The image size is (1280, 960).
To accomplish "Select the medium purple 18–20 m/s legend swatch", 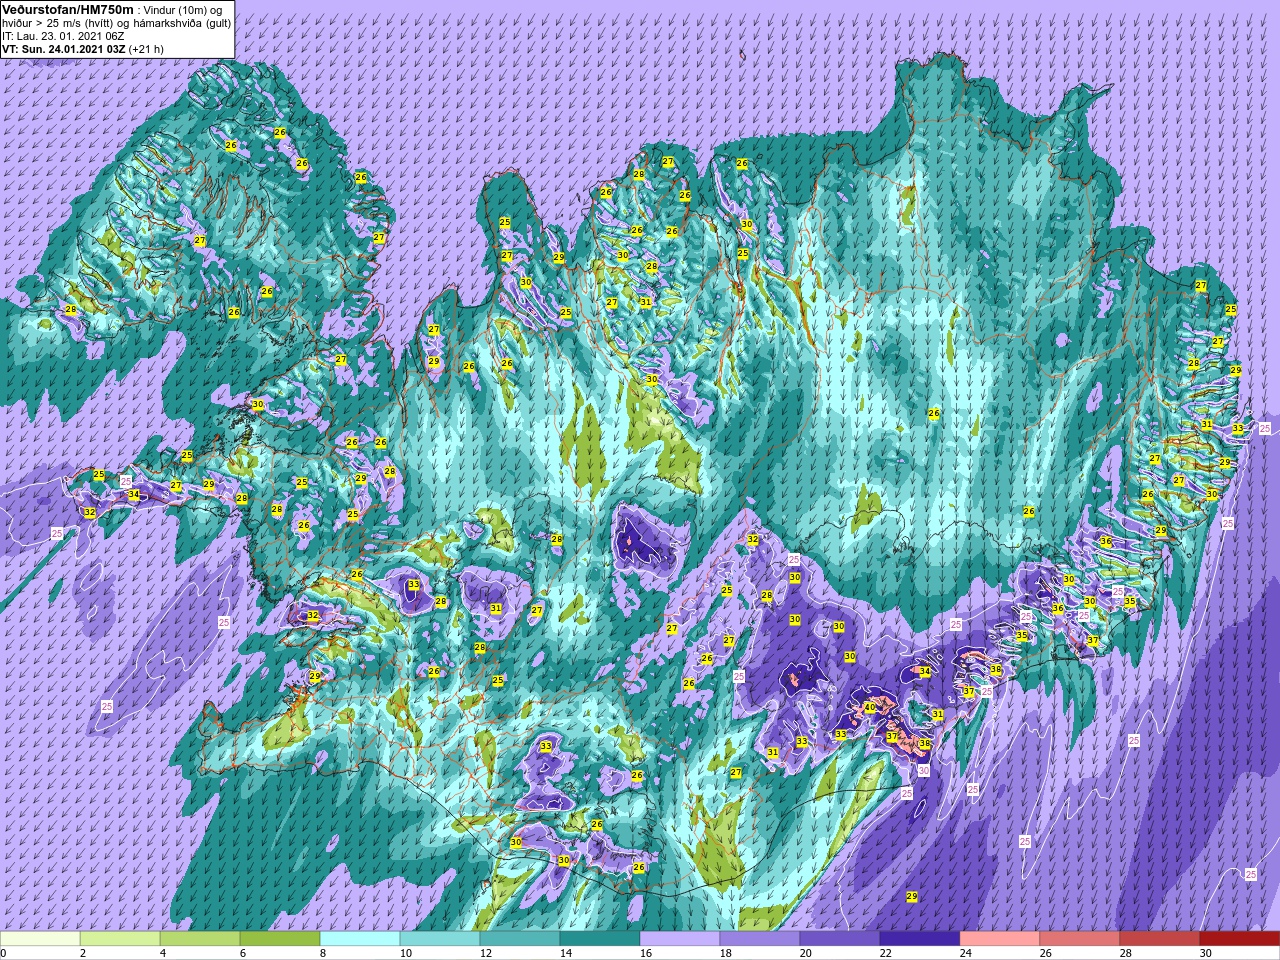I will [x=760, y=939].
